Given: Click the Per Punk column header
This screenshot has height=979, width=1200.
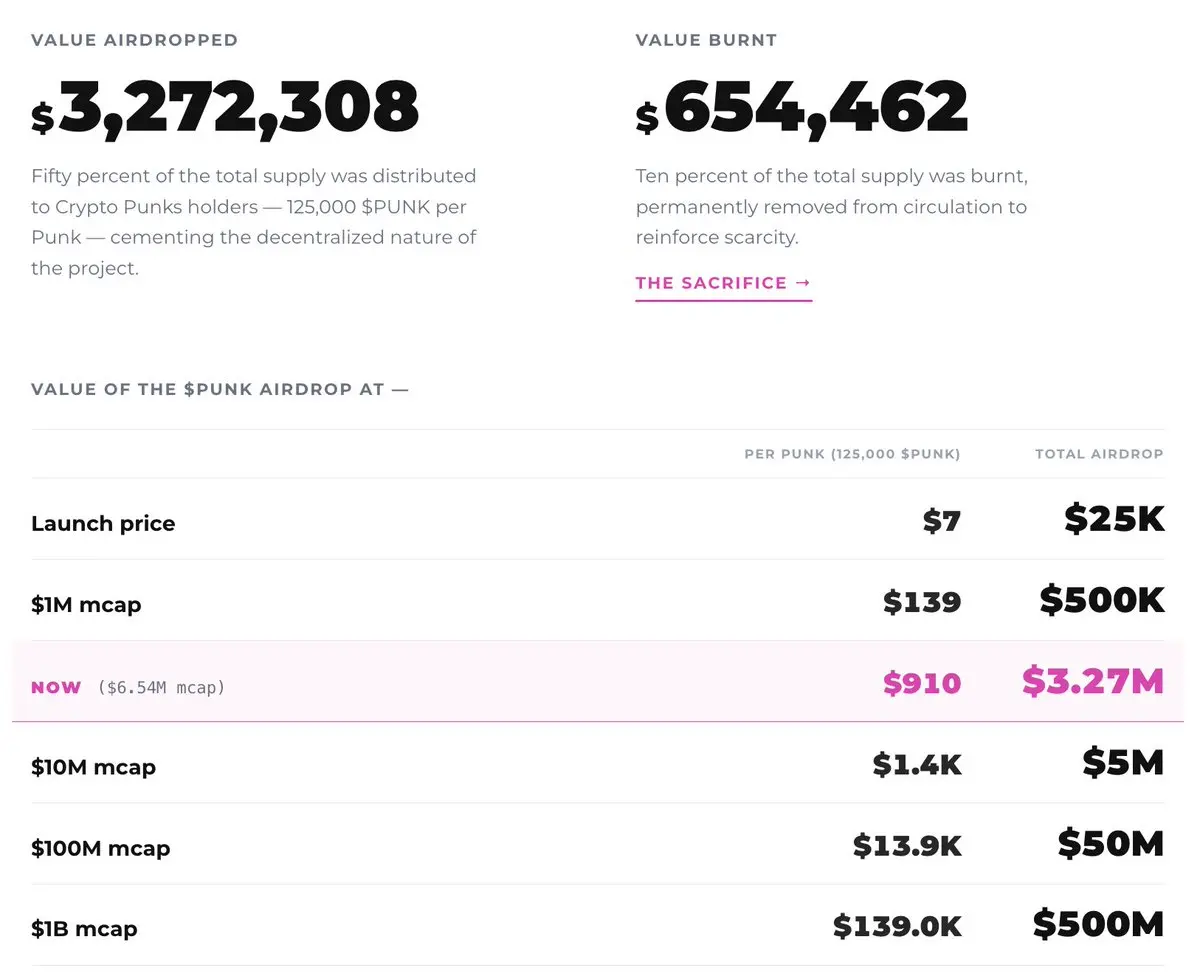Looking at the screenshot, I should click(852, 454).
